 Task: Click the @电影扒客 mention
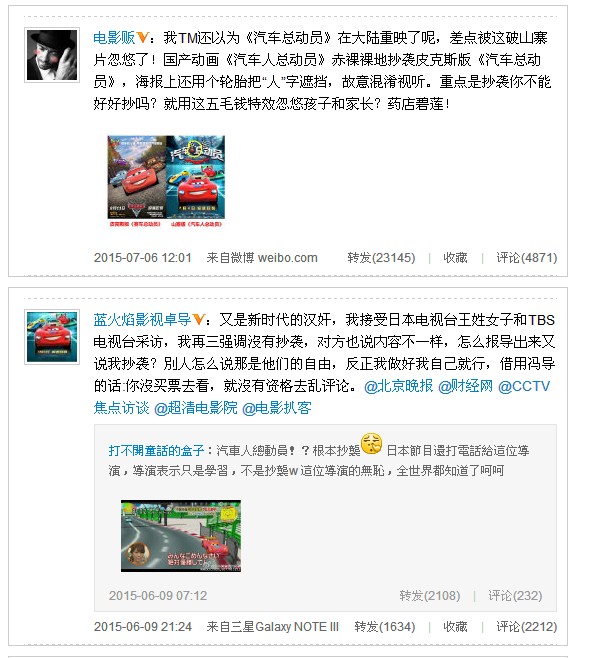(x=277, y=408)
